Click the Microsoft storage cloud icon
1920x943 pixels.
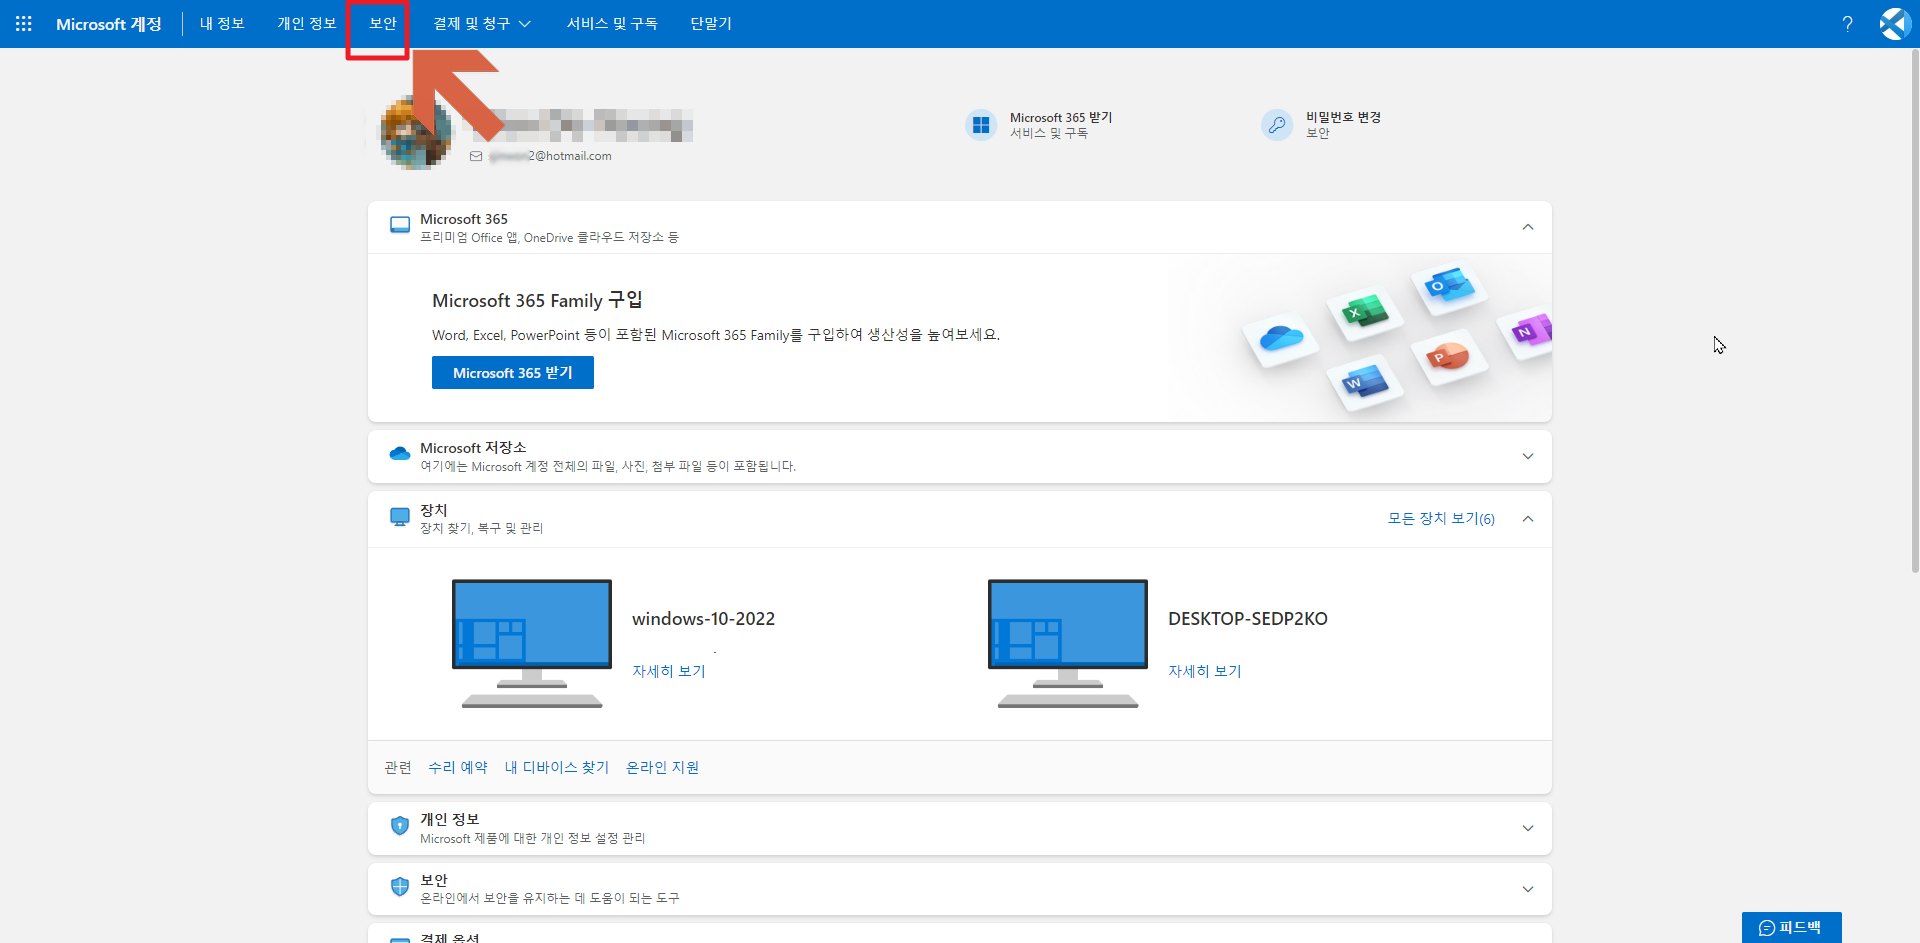[400, 454]
